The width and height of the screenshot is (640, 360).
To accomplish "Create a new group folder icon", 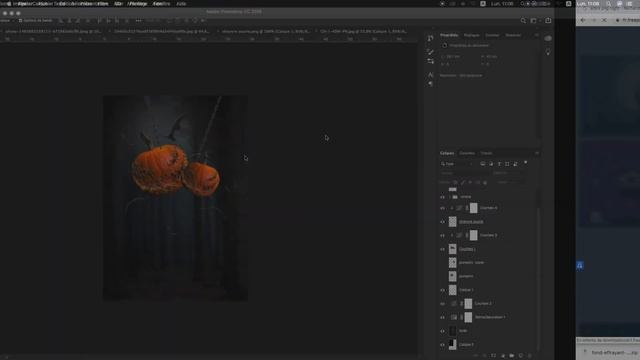I will (x=512, y=356).
